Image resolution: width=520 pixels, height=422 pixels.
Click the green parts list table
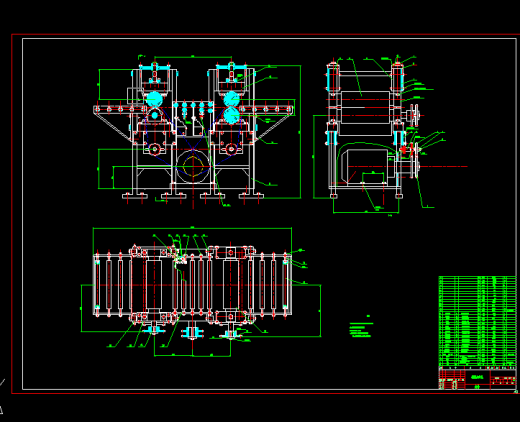(x=477, y=321)
